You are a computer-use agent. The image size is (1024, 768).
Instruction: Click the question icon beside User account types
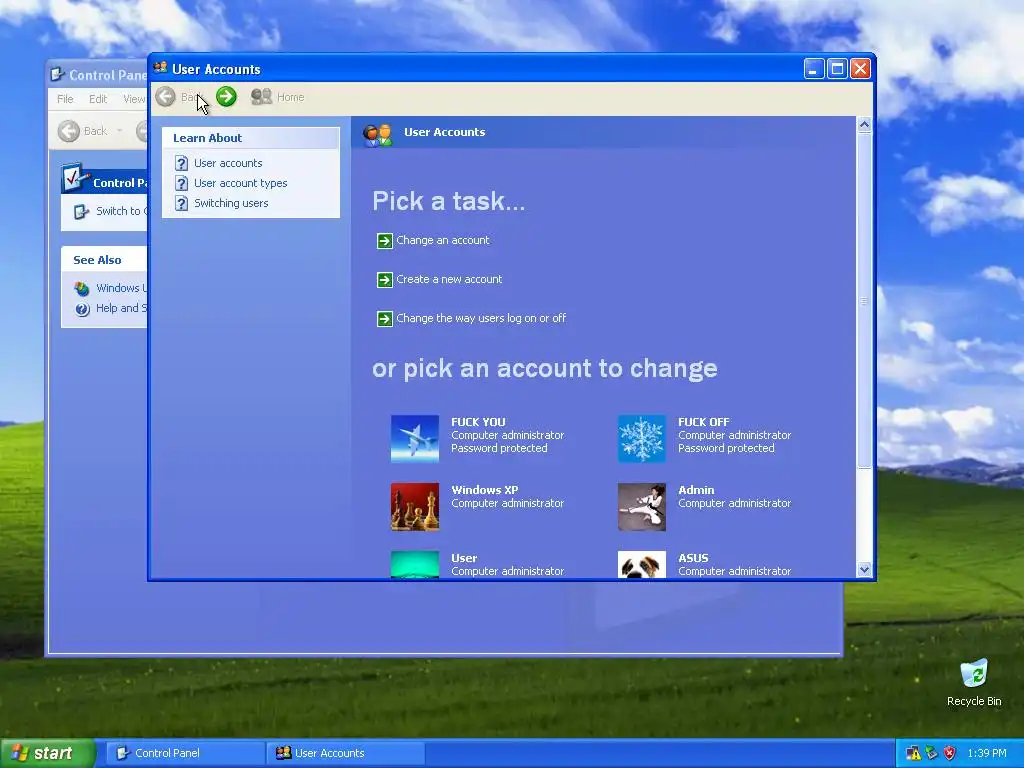pos(182,184)
